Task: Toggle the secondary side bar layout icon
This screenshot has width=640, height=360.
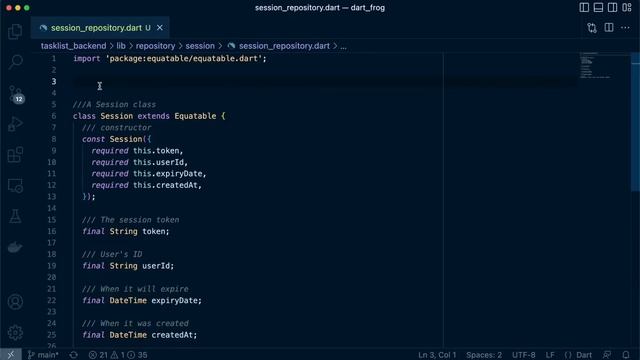Action: [612, 7]
